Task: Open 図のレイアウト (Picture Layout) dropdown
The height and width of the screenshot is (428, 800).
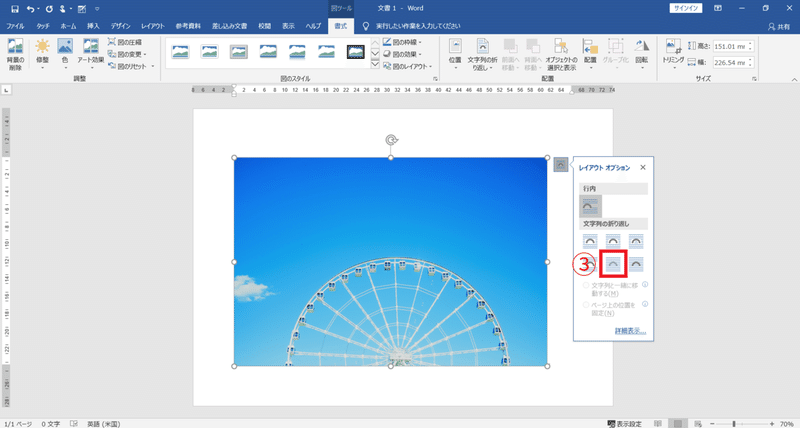Action: [407, 66]
